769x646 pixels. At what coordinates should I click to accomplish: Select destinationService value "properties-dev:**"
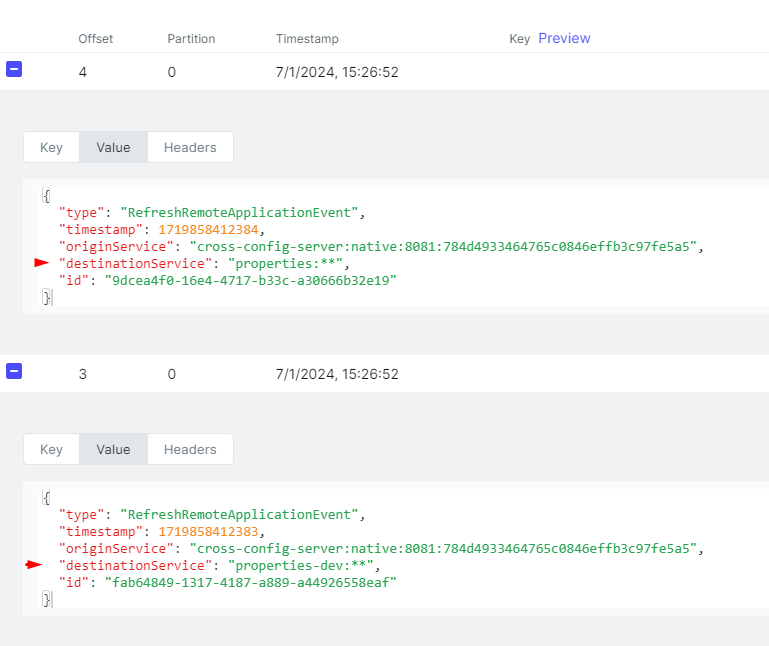coord(301,566)
